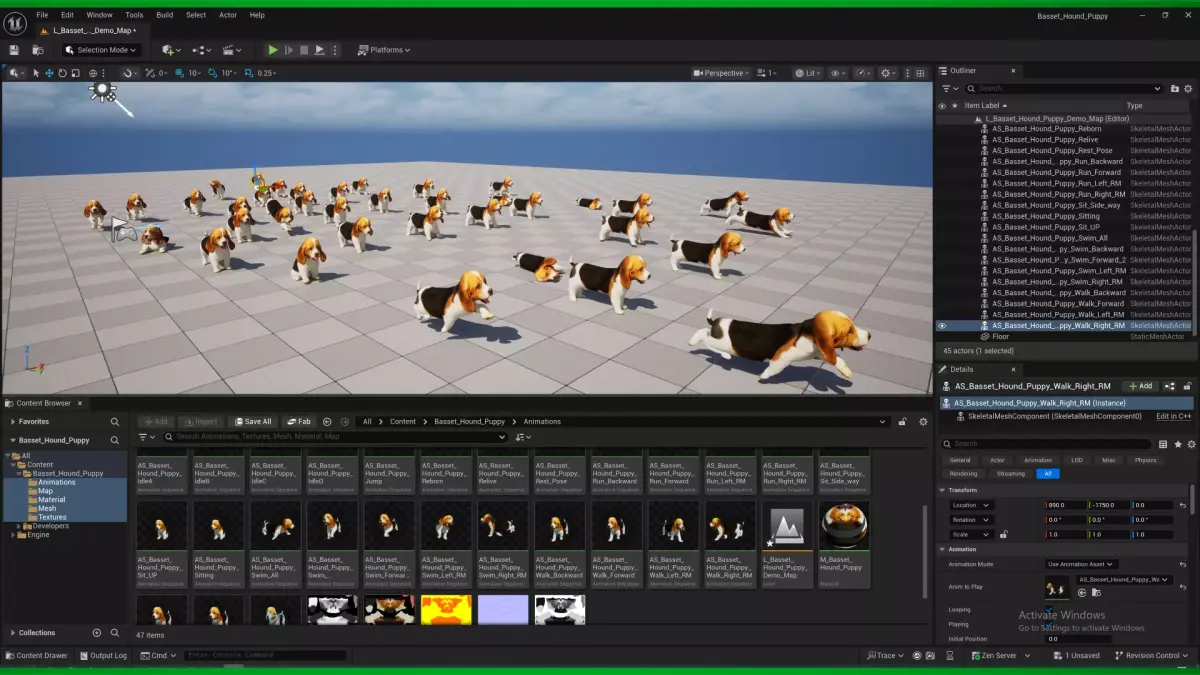Select the Animations folder in tree

tap(57, 482)
